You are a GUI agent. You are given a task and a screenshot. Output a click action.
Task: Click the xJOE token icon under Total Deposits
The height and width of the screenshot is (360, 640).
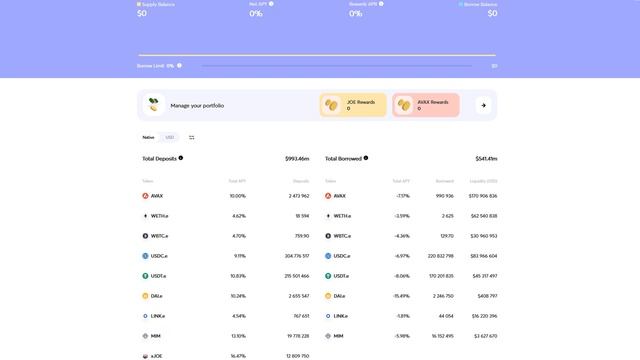pyautogui.click(x=145, y=356)
